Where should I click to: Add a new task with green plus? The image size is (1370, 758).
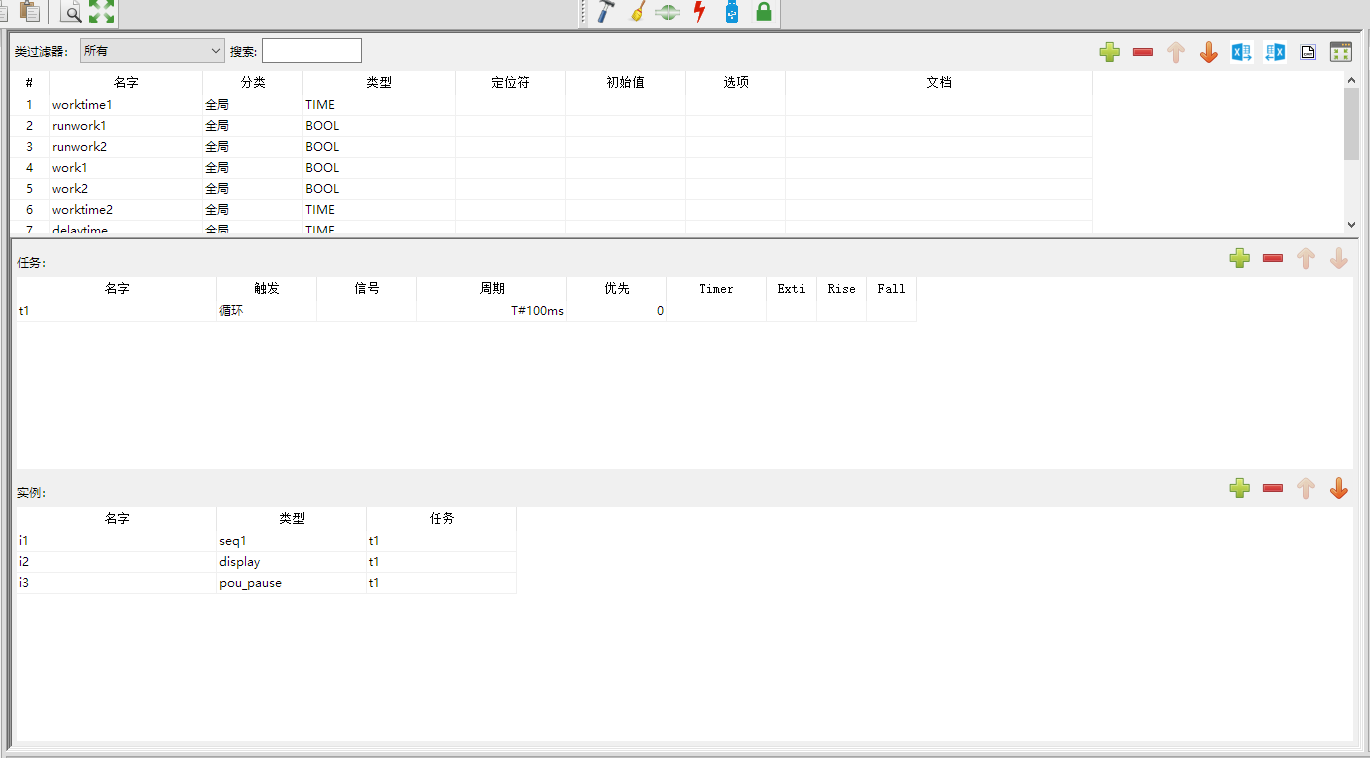(1239, 258)
